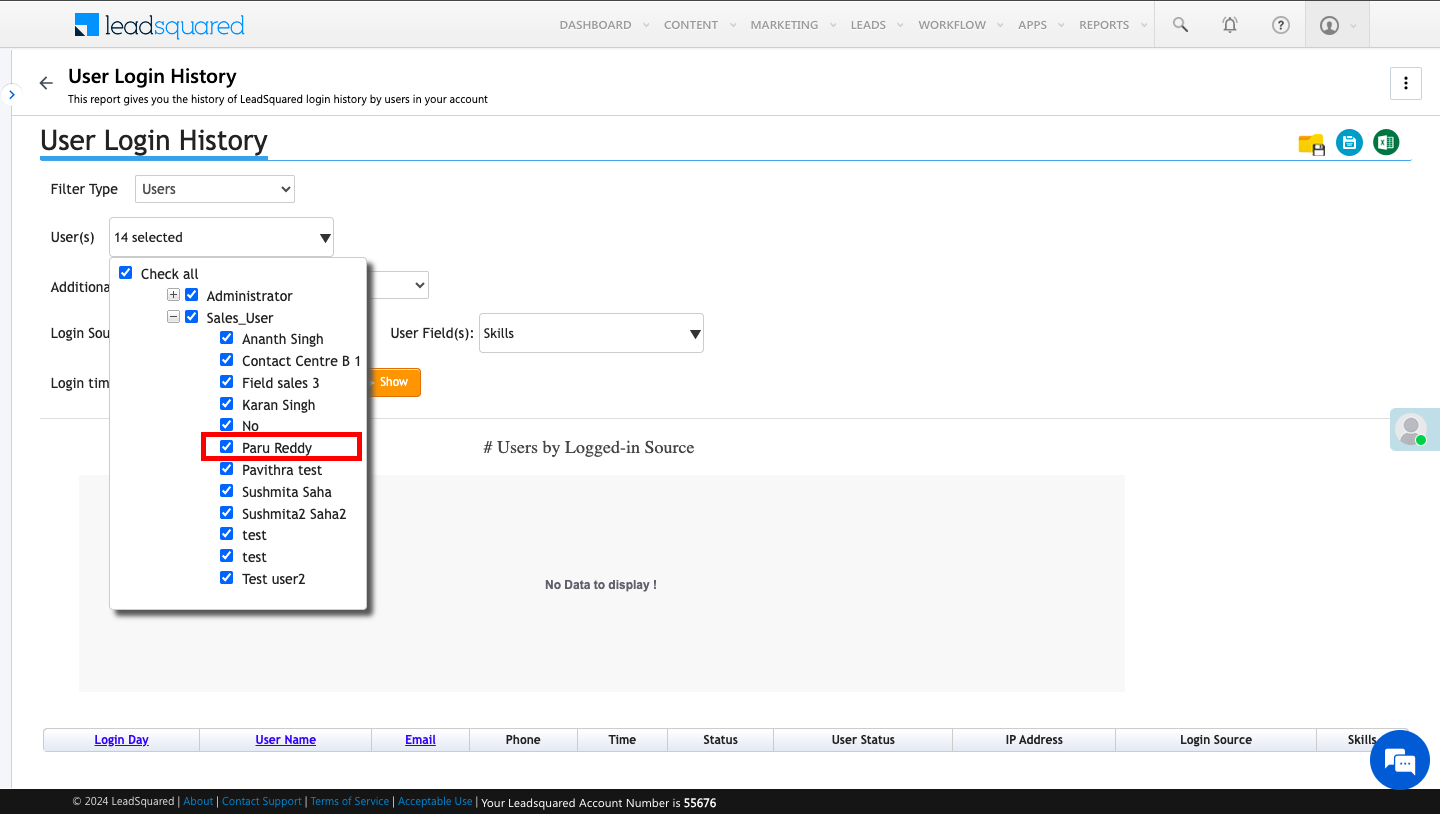1440x814 pixels.
Task: Click the "# Users by Logged-in Source" chart title
Action: click(x=589, y=448)
